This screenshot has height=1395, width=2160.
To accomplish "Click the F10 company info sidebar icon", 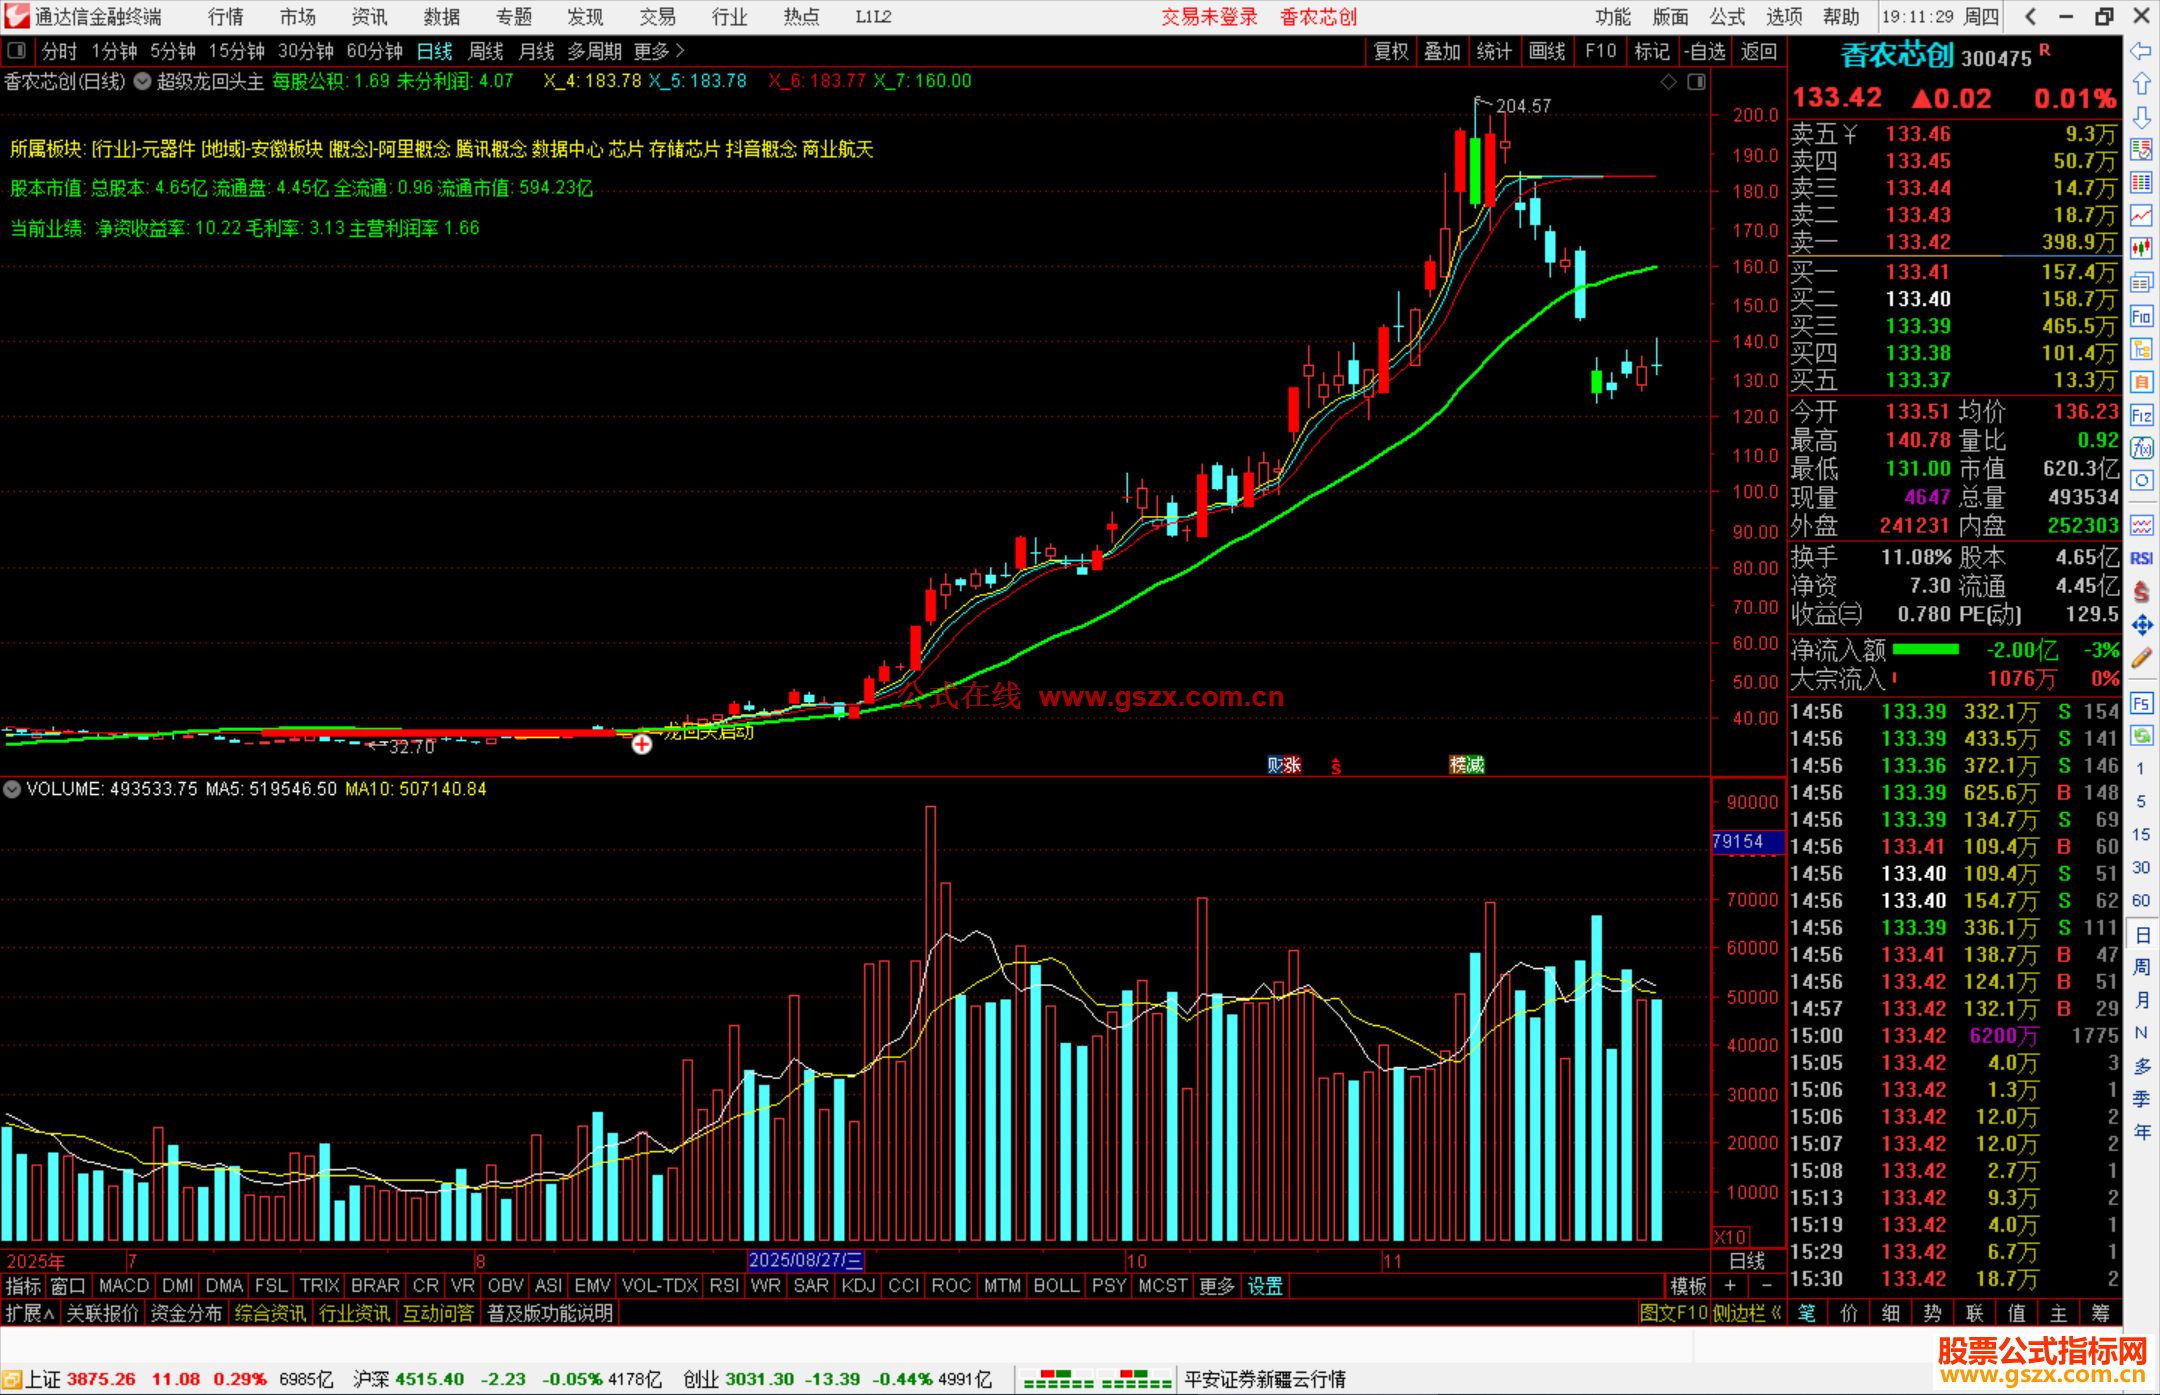I will (2141, 317).
